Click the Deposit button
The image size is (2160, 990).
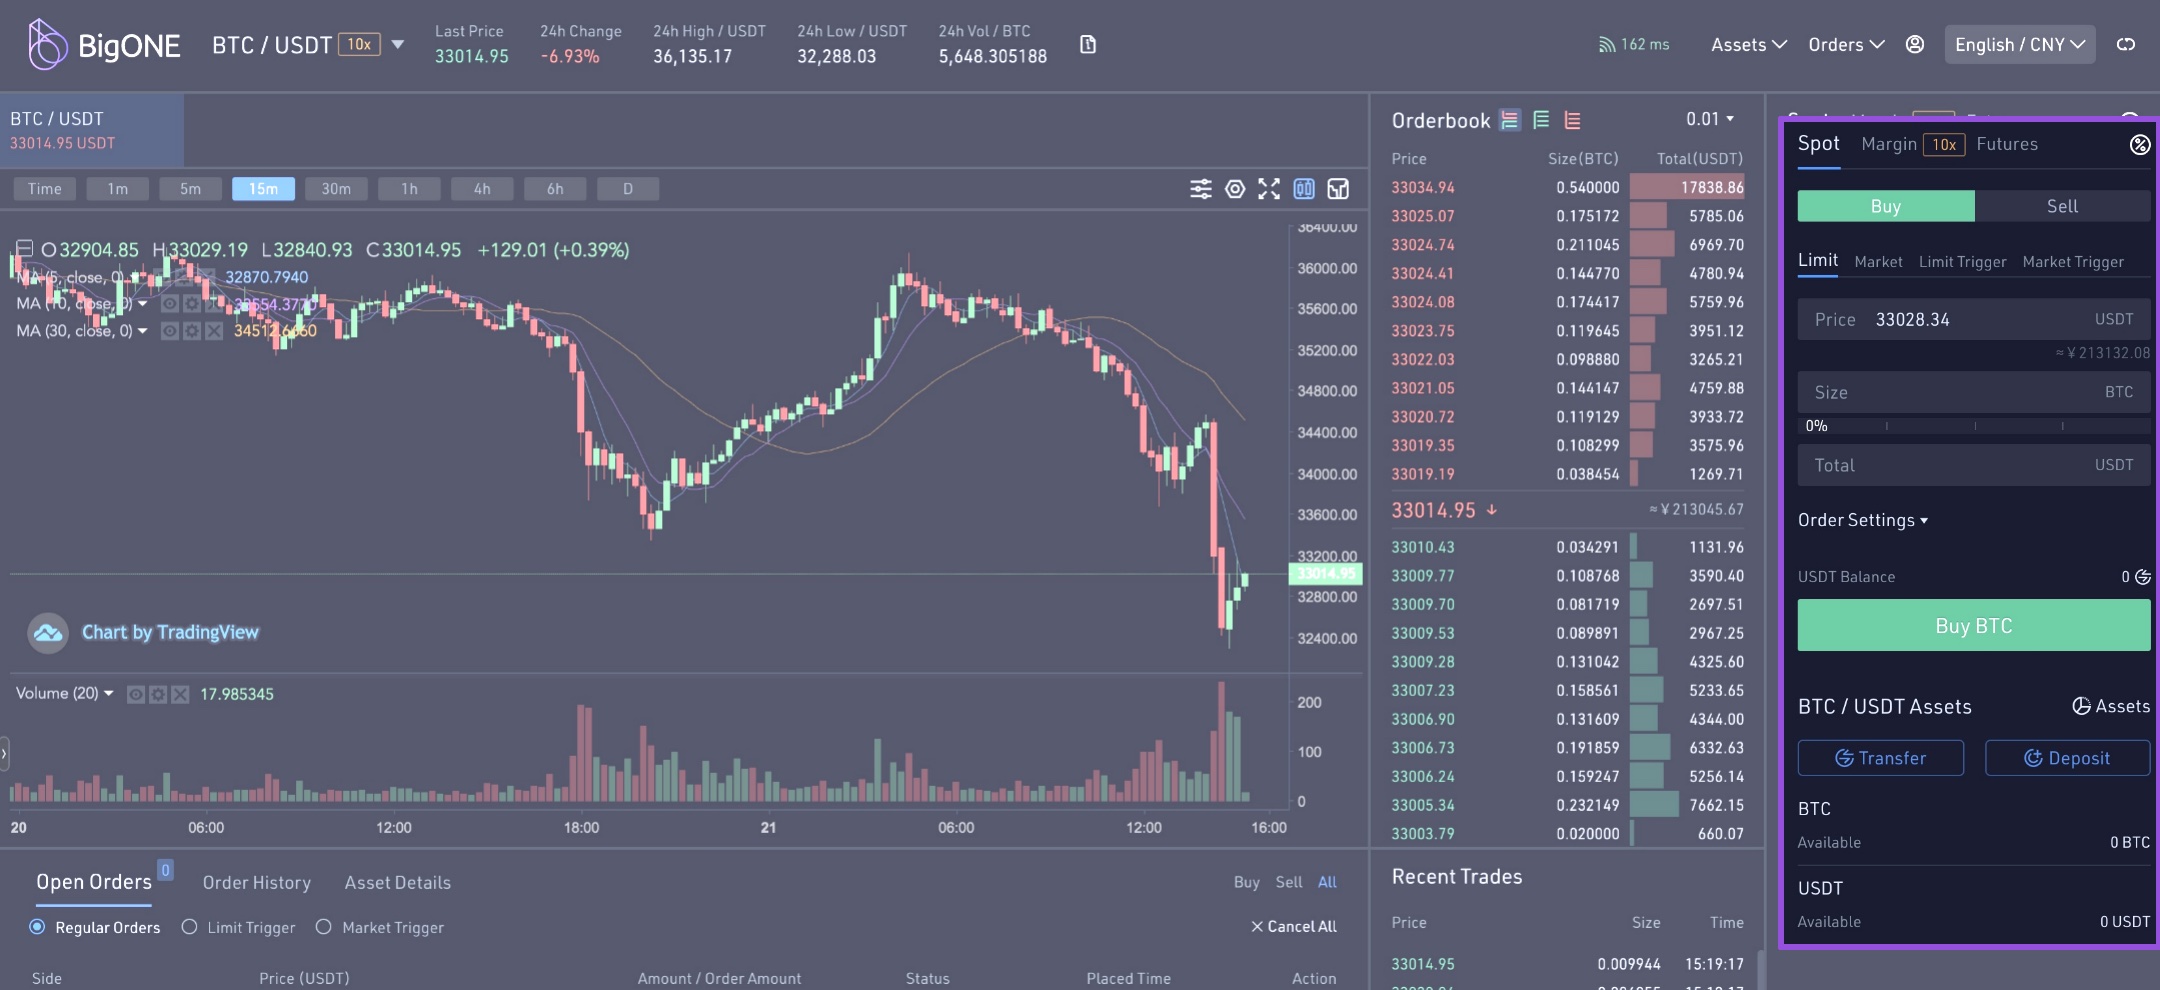(2067, 758)
